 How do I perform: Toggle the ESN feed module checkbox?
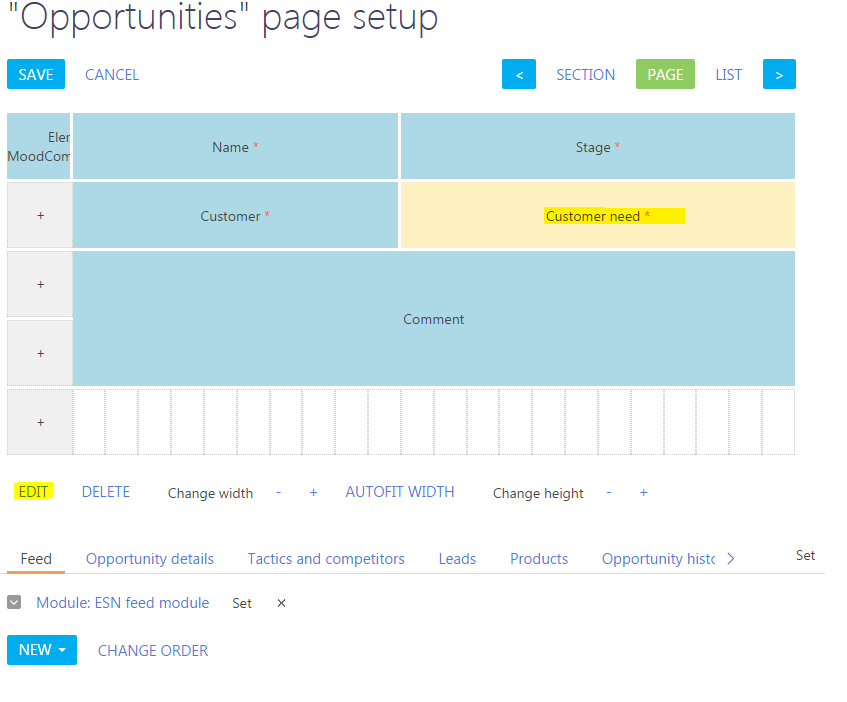tap(14, 602)
